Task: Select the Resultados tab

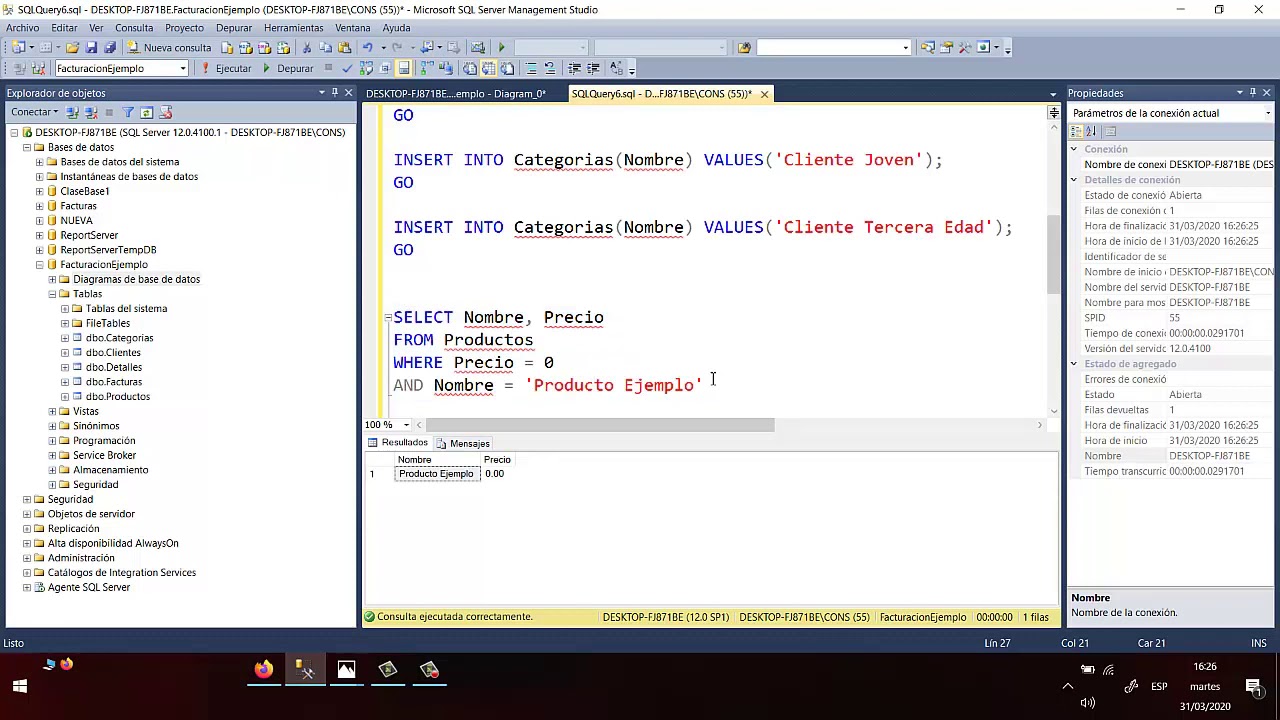Action: 398,443
